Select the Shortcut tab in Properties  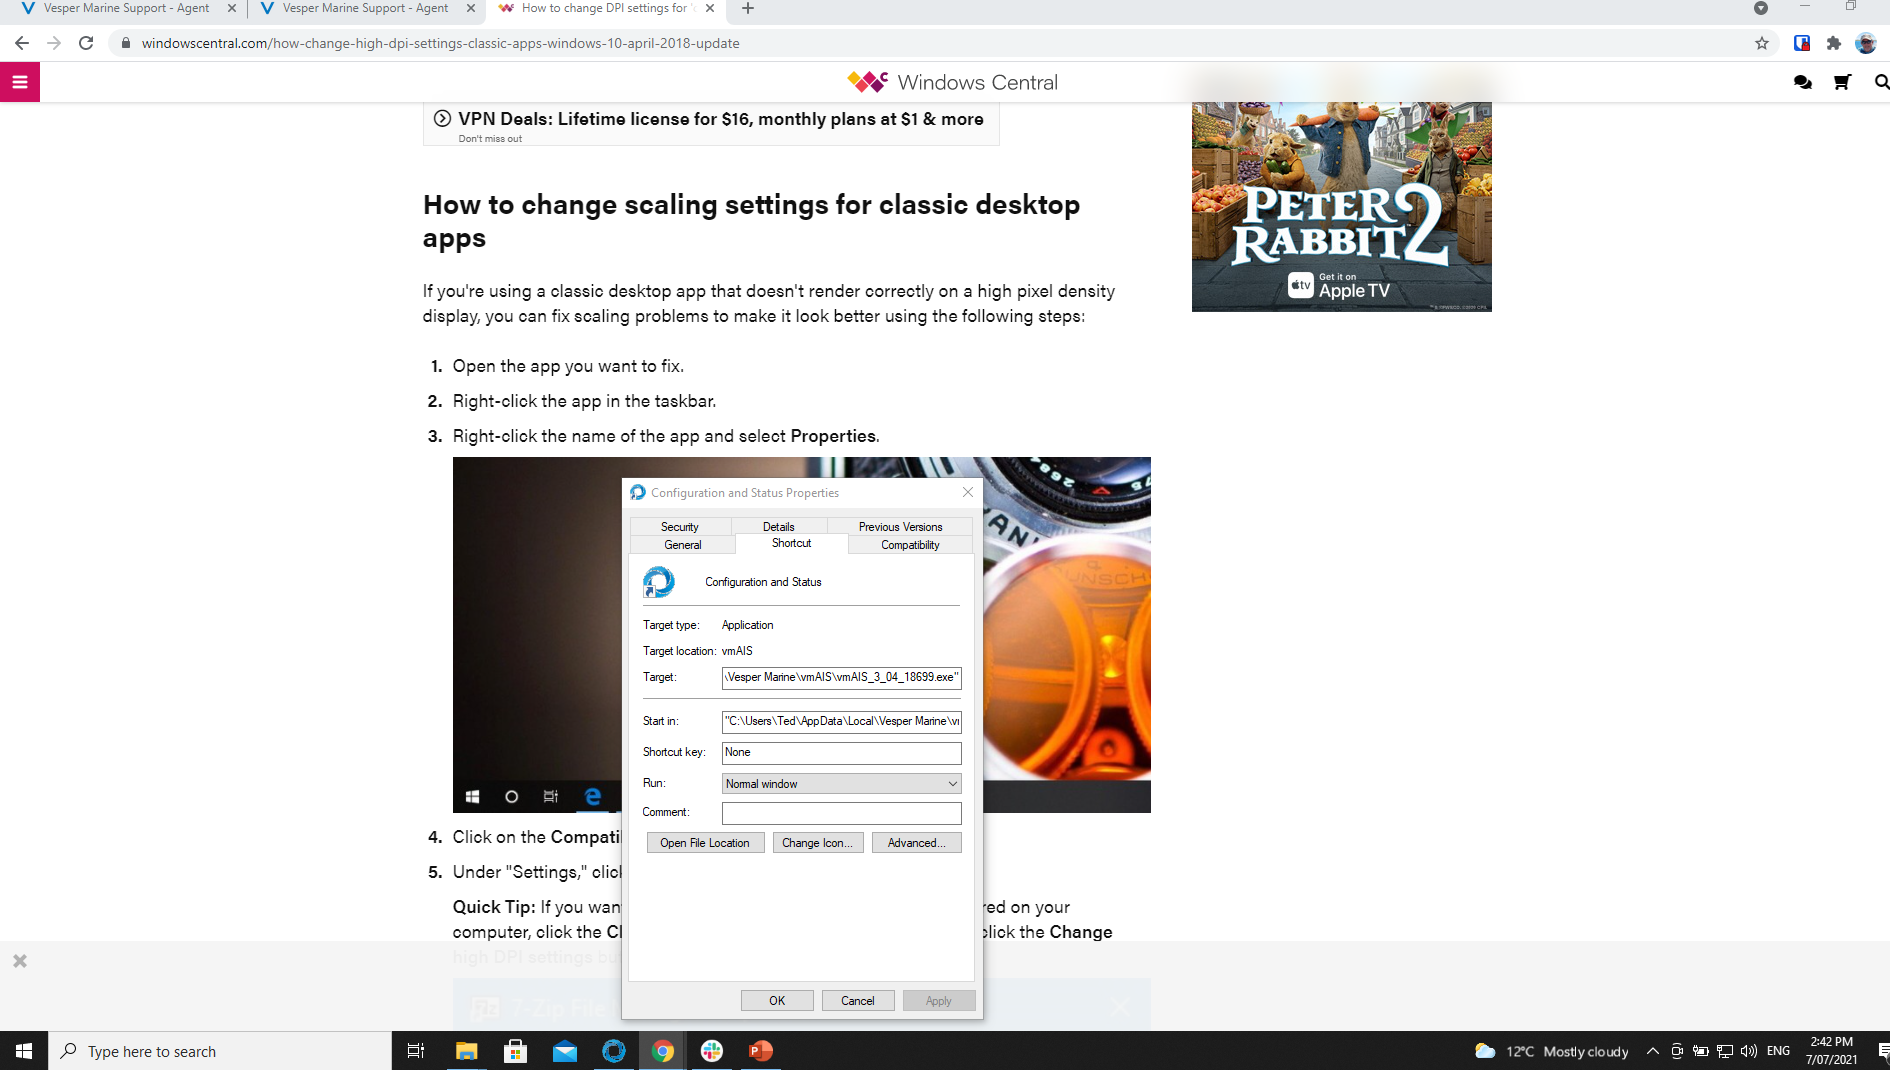(x=792, y=543)
